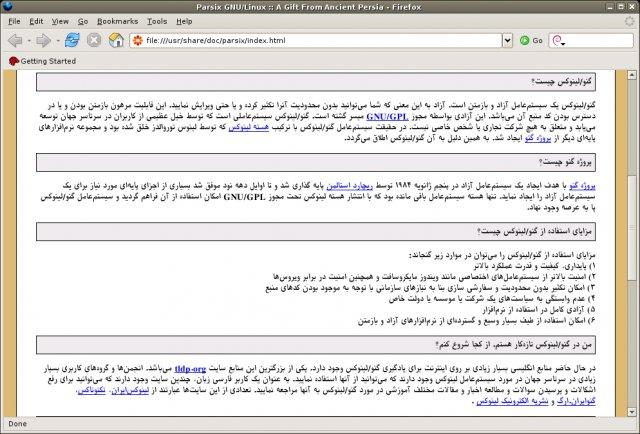The image size is (640, 434).
Task: Reload the current page
Action: [72, 41]
